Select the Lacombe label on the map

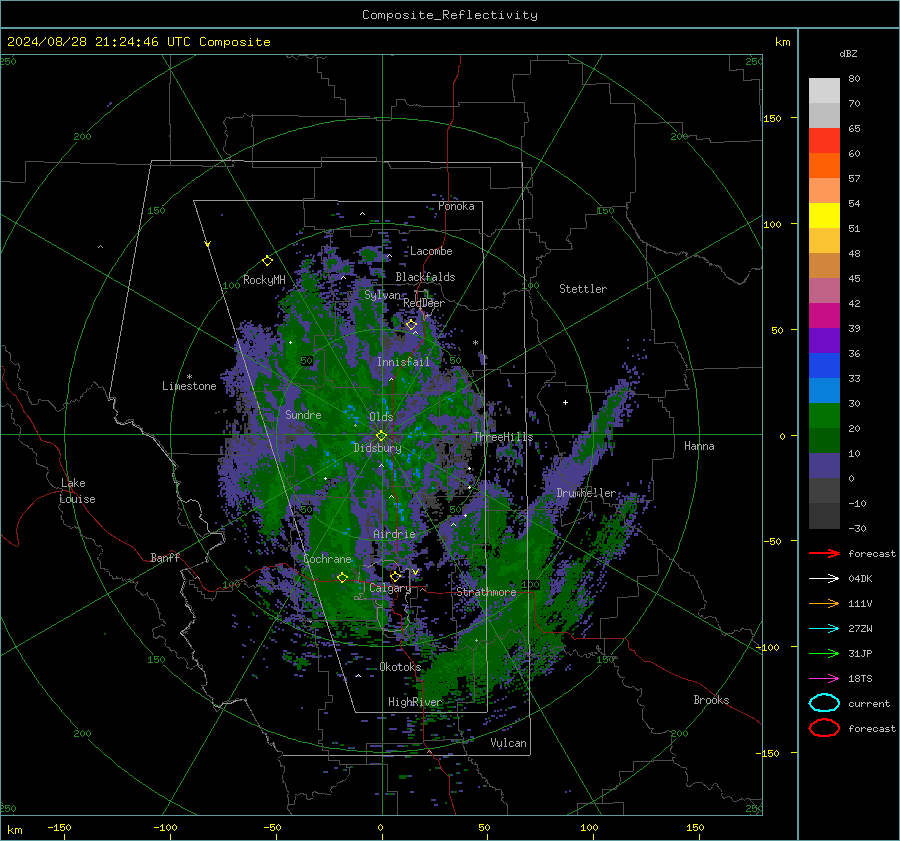431,251
